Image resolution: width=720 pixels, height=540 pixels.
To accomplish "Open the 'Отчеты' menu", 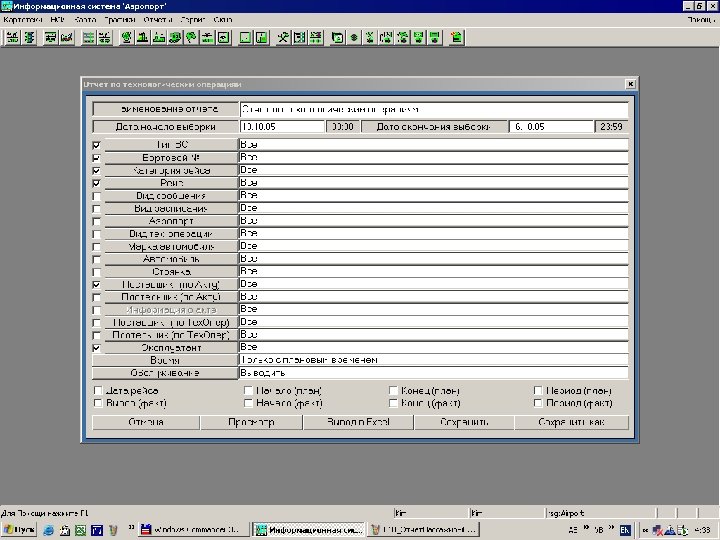I will [157, 19].
